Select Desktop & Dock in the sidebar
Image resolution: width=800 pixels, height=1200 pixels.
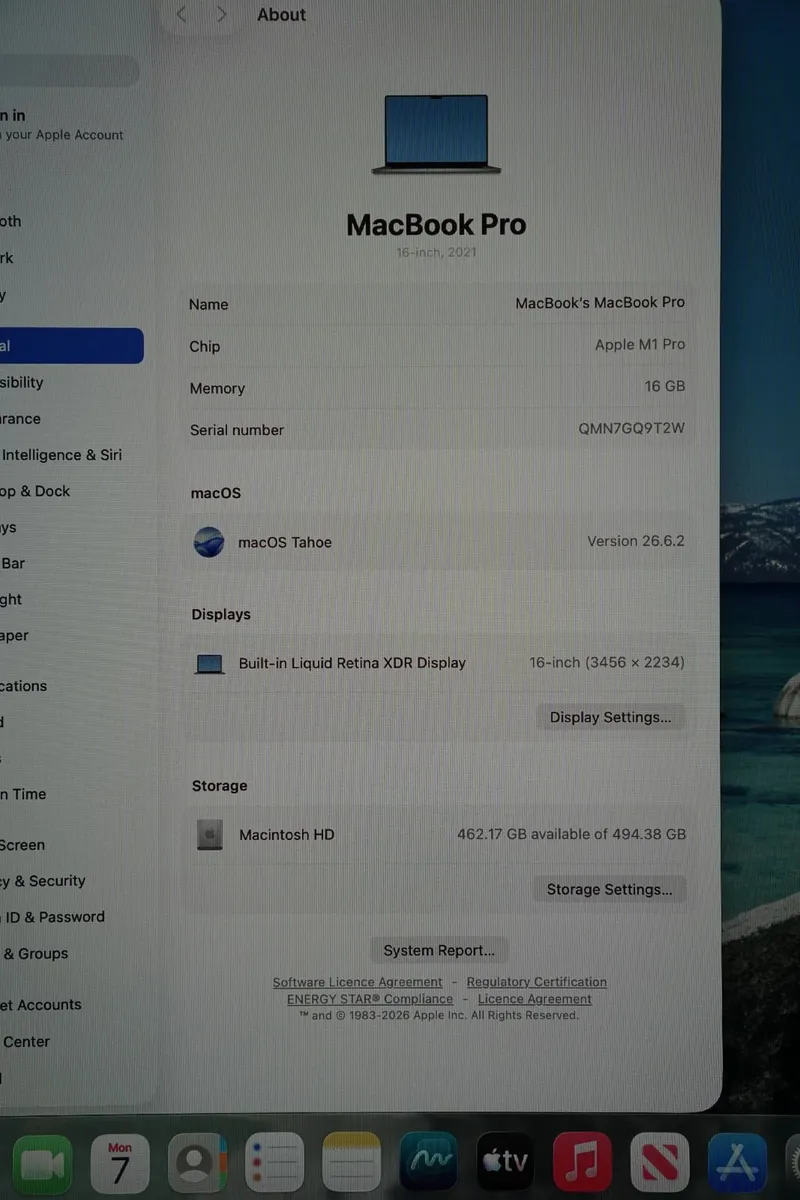click(x=35, y=491)
